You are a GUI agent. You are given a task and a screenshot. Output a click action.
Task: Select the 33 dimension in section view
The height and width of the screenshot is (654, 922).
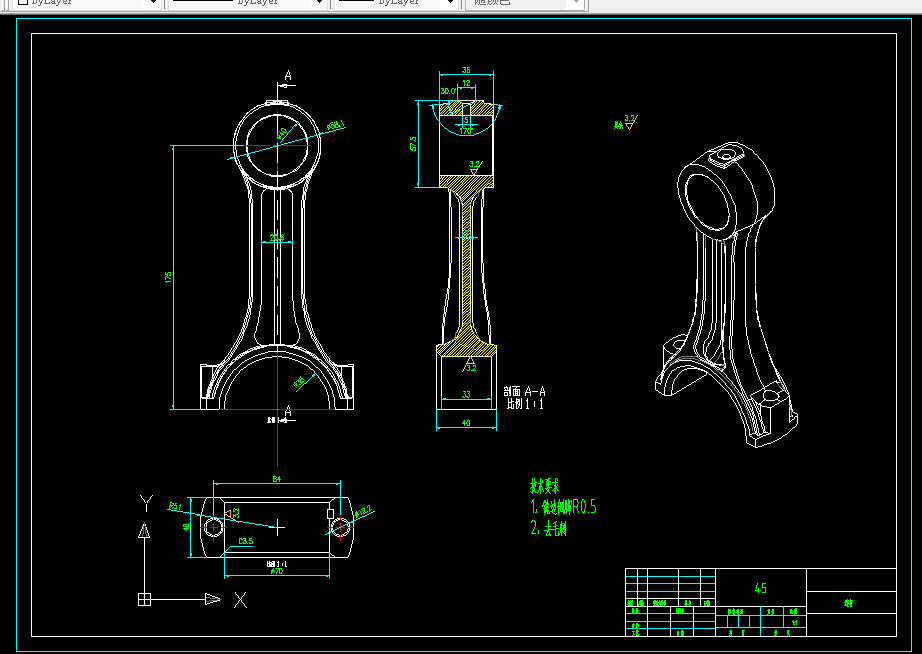466,394
